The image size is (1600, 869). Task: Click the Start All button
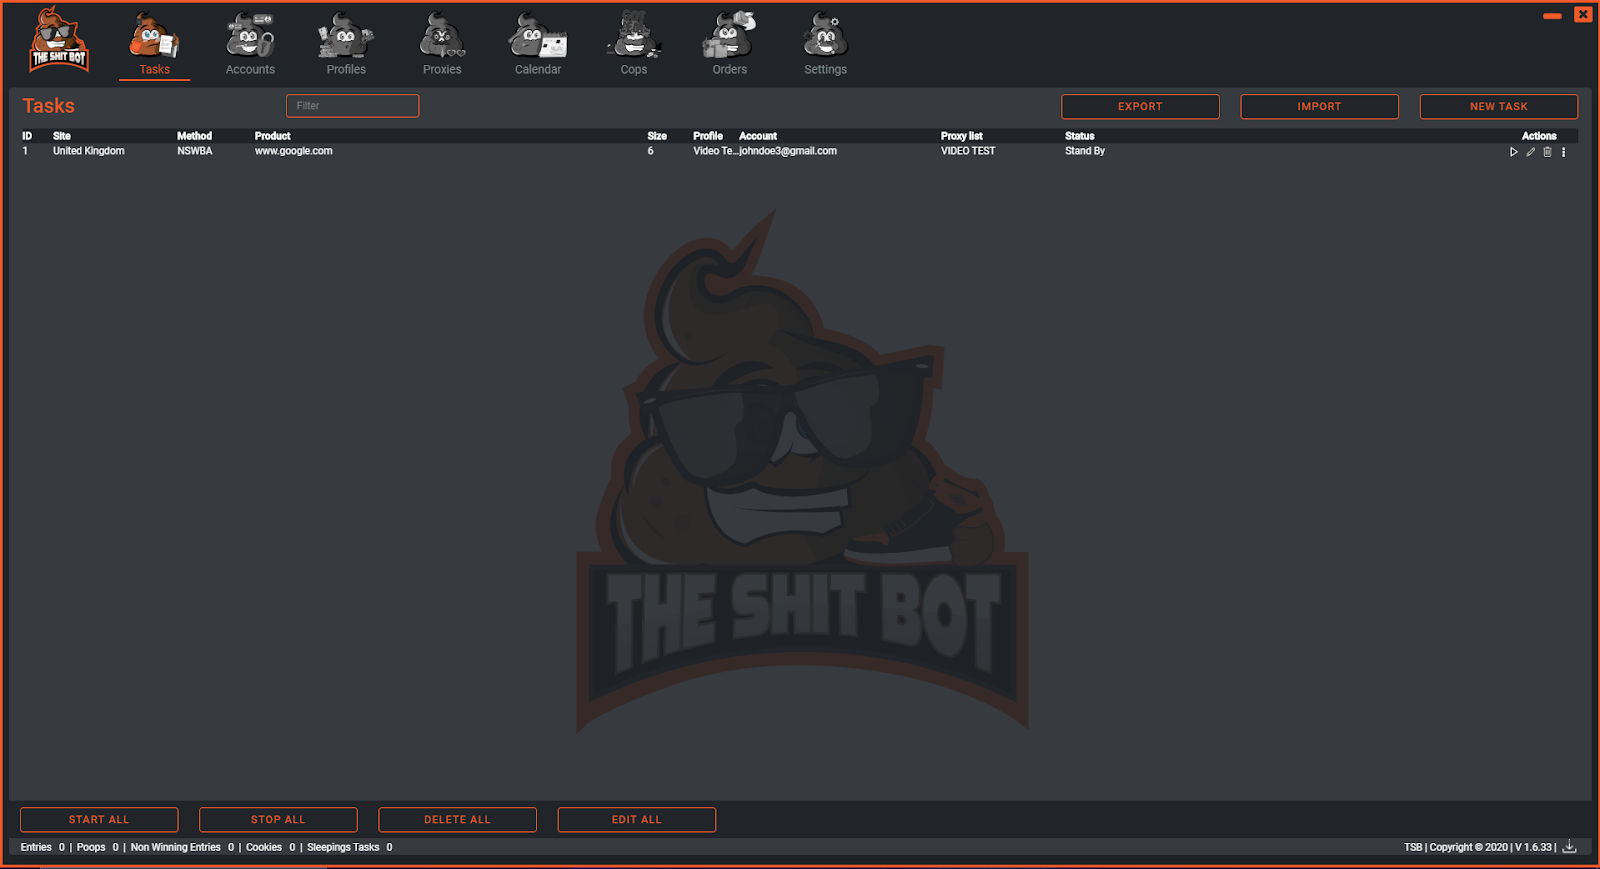[99, 820]
